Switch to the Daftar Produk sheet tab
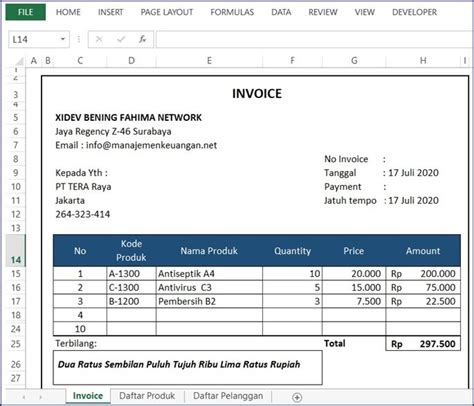The width and height of the screenshot is (474, 406). (147, 396)
